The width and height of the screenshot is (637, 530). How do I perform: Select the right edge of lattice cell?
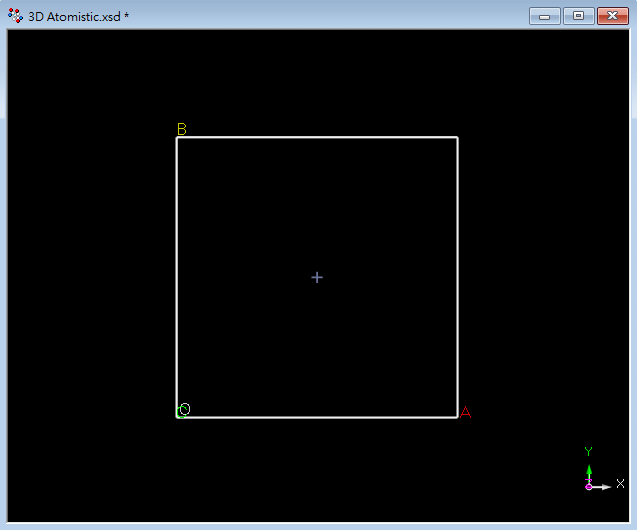point(457,277)
